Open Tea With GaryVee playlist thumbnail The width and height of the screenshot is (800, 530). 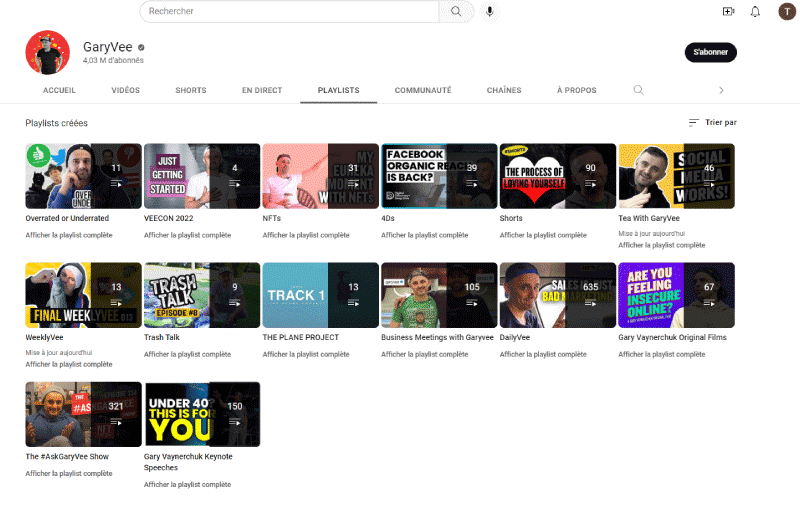677,176
